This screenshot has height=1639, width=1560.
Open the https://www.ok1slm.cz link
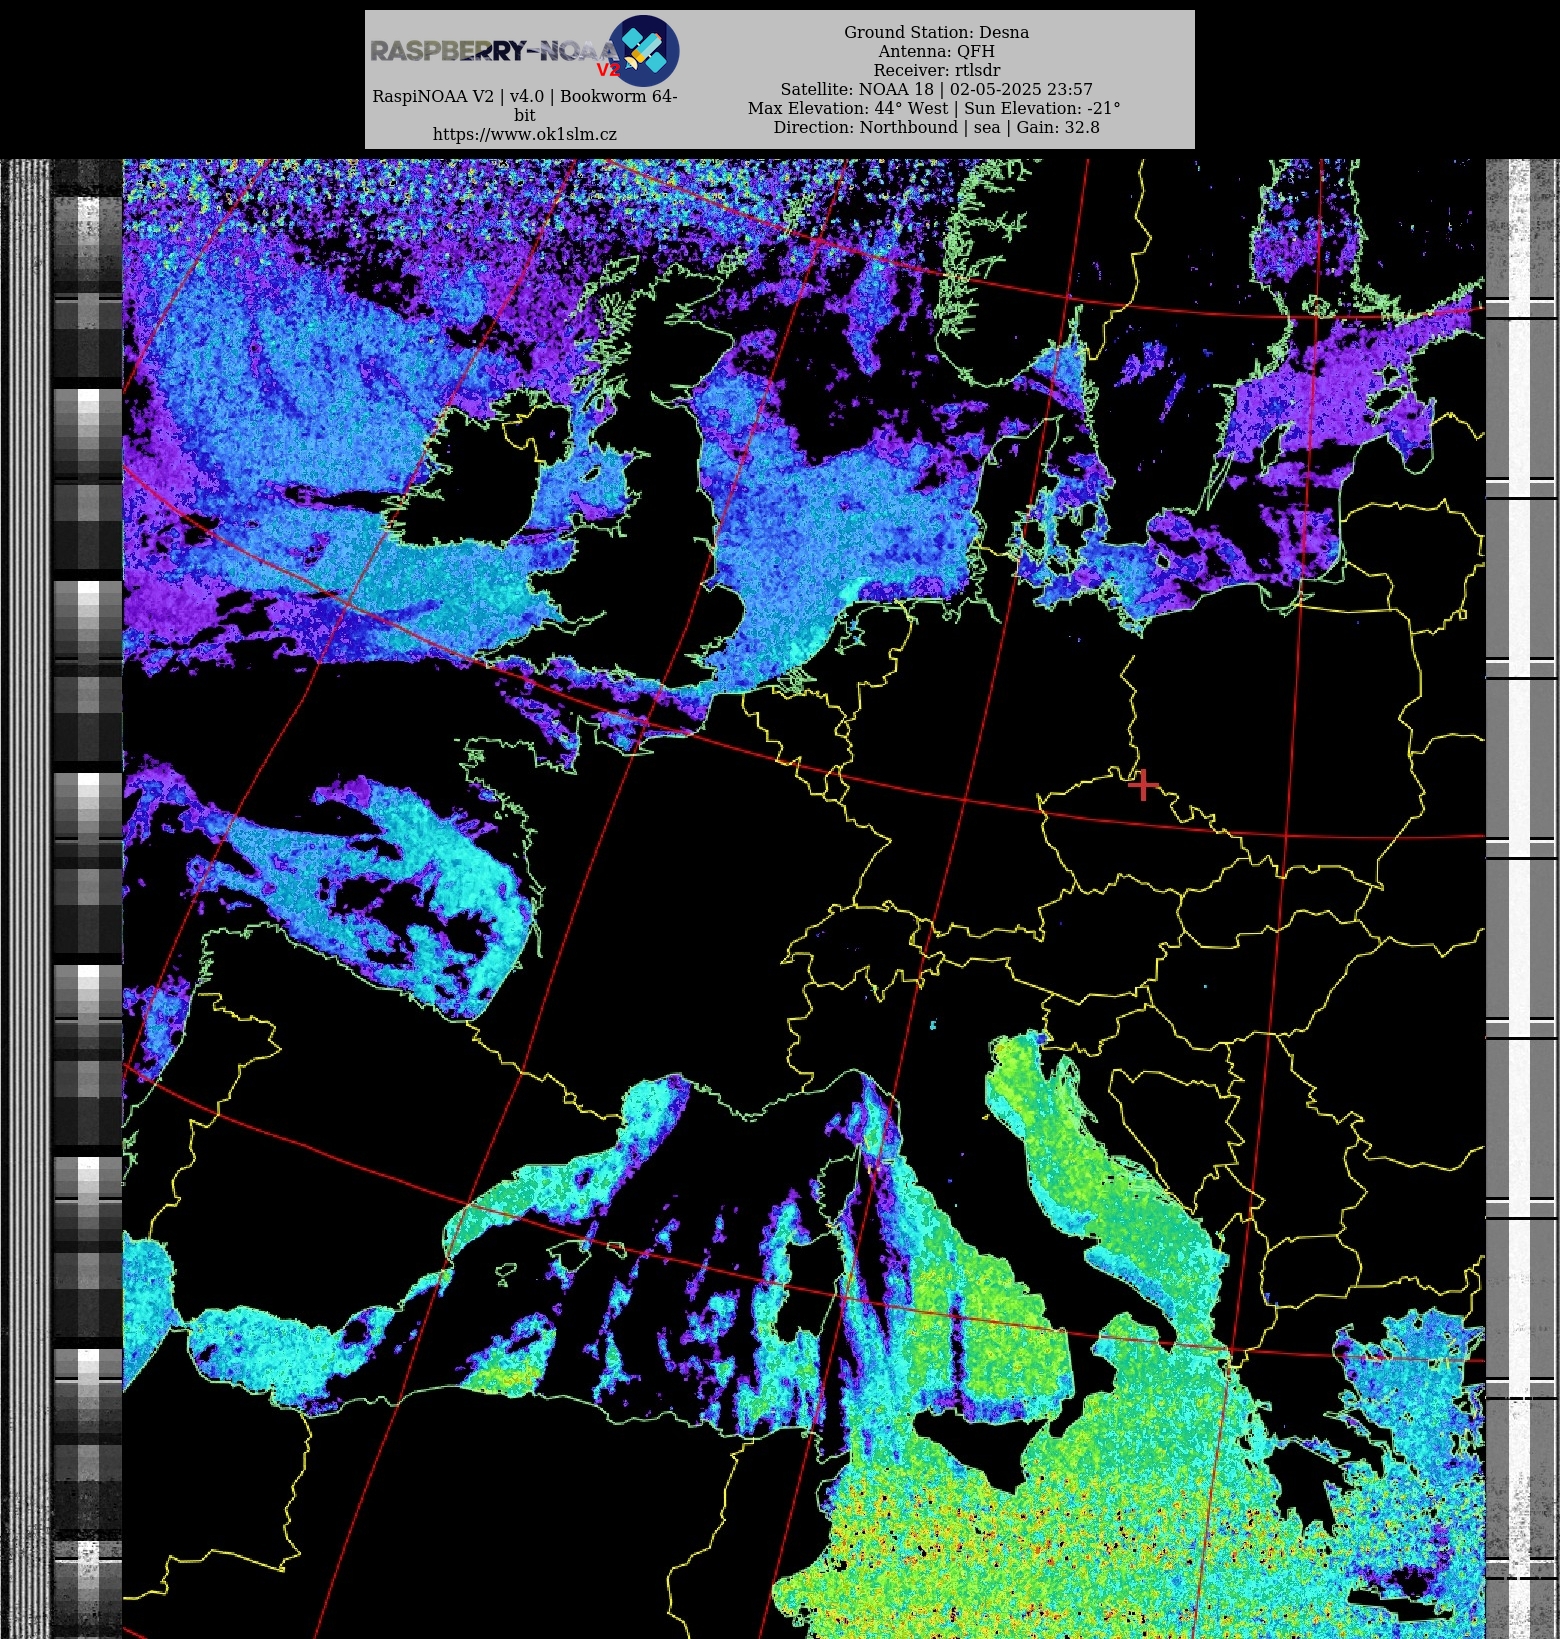click(x=525, y=134)
